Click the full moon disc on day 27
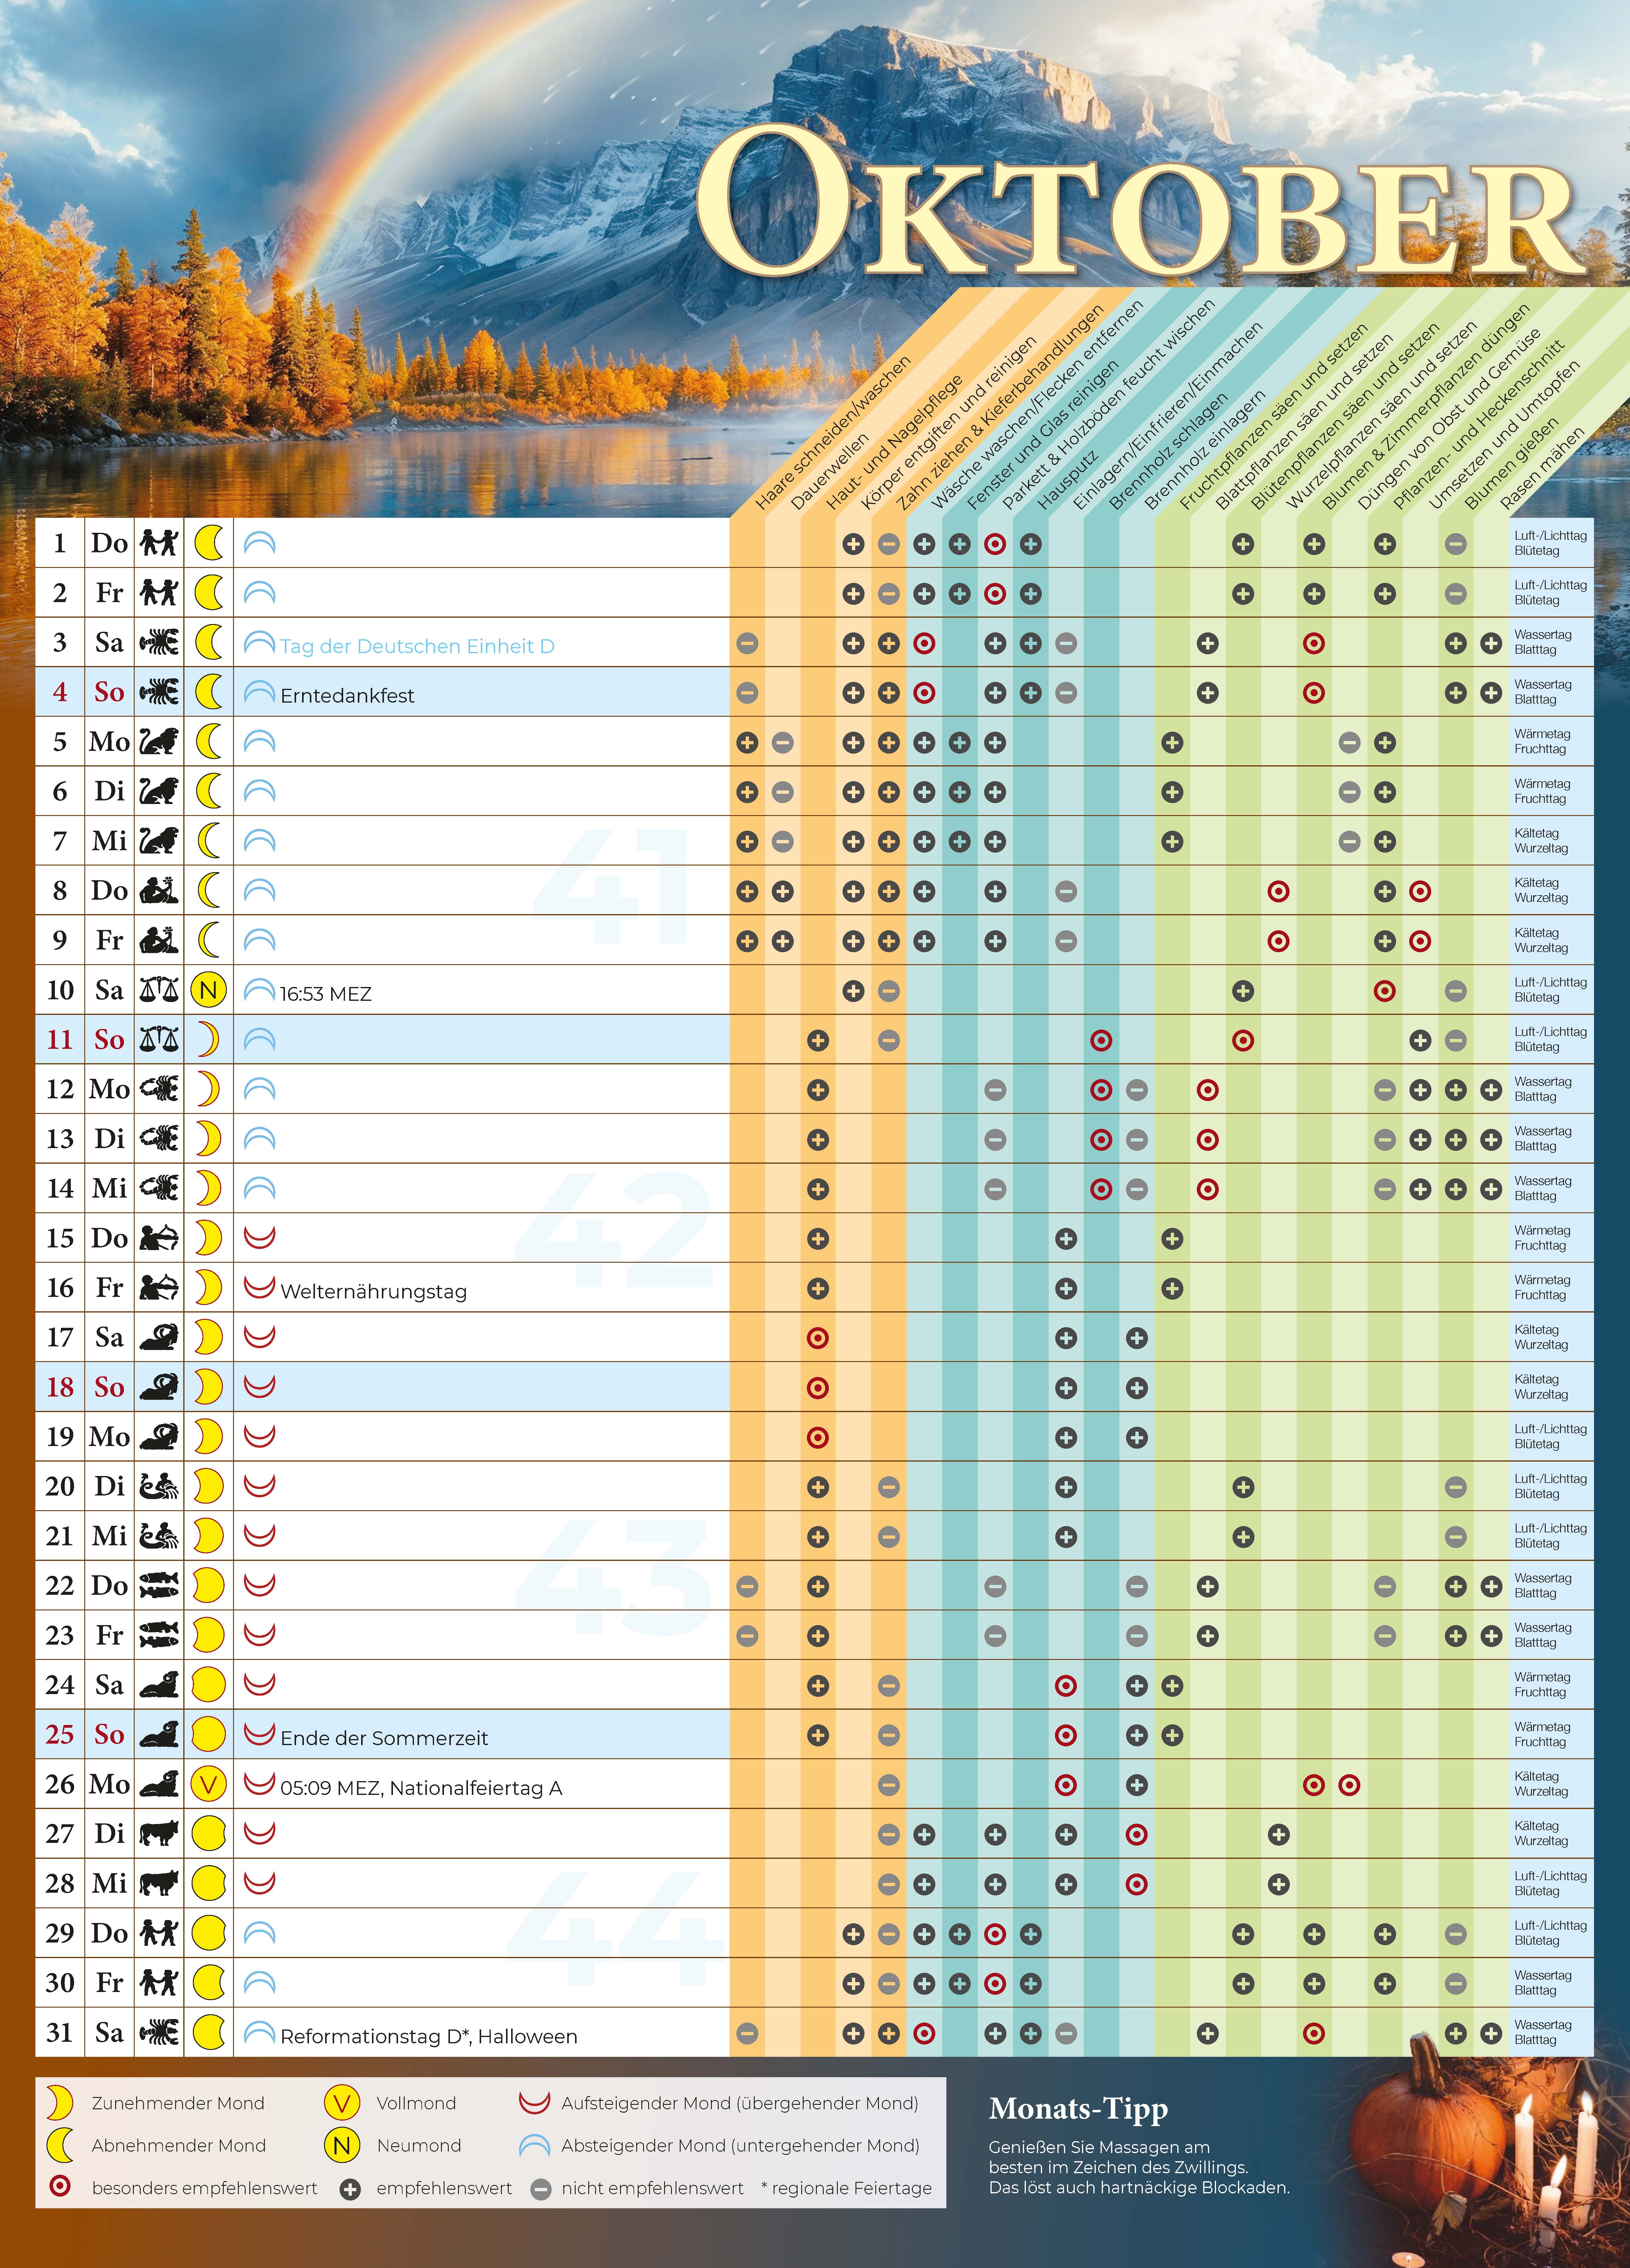Viewport: 1630px width, 2268px height. 208,1833
